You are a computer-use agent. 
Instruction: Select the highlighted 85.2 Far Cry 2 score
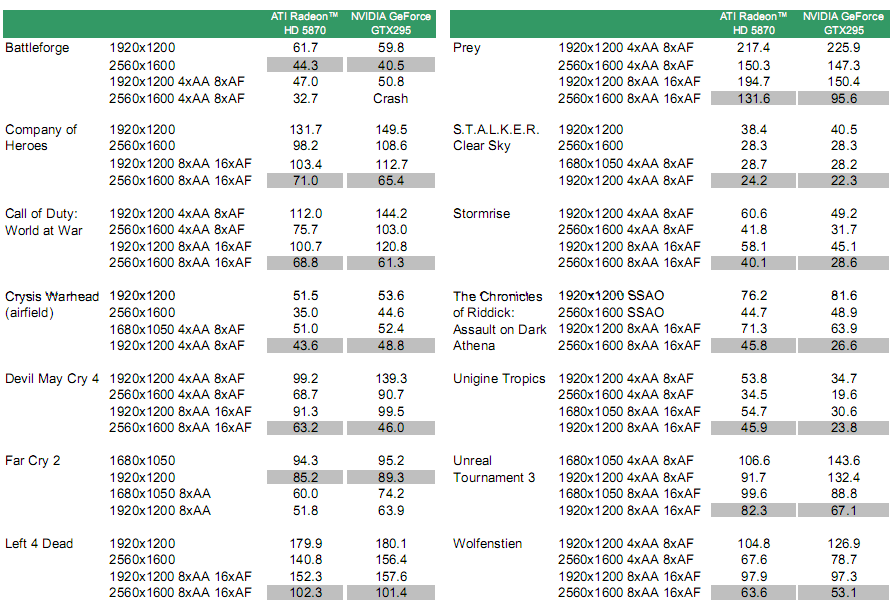pos(305,478)
